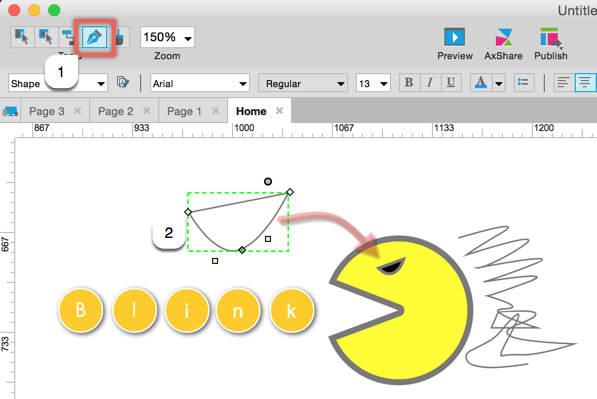The image size is (597, 399).
Task: Close the Page 2 tab
Action: click(x=146, y=111)
